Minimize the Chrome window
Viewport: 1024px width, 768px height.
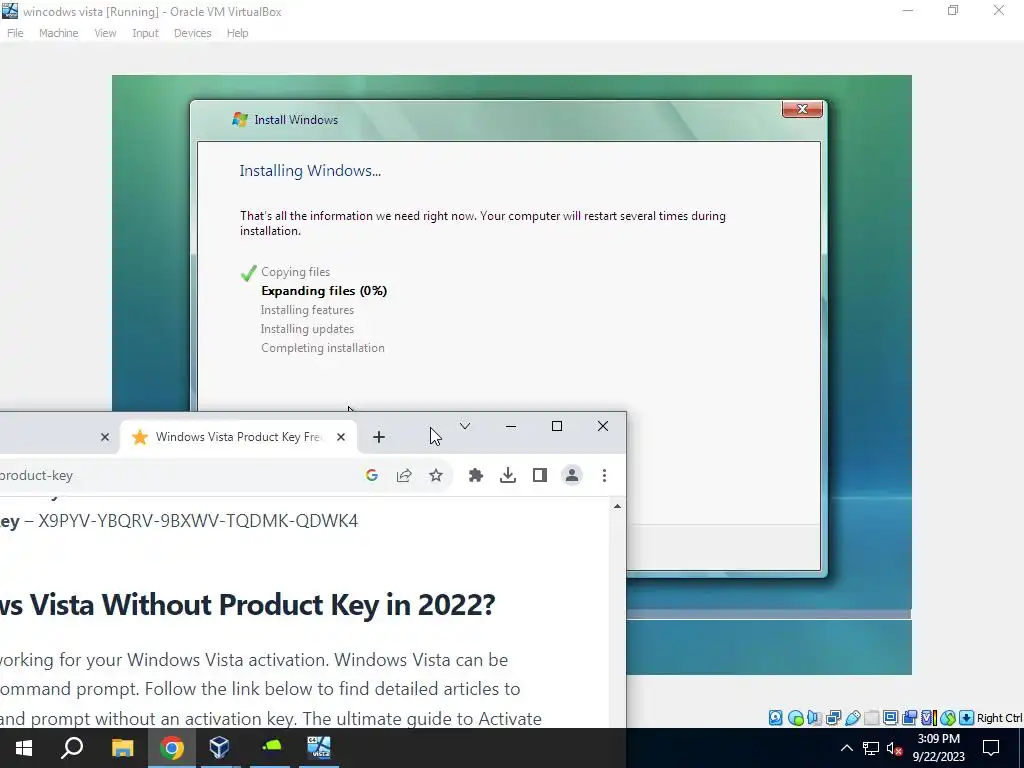511,426
